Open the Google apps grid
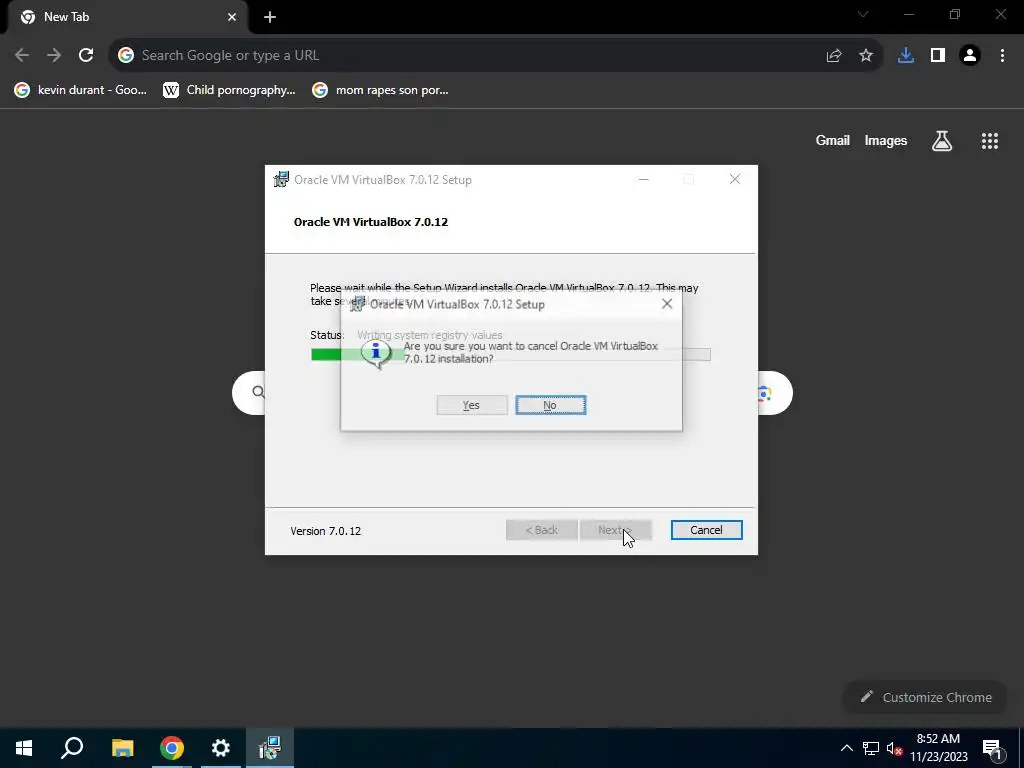 [990, 140]
